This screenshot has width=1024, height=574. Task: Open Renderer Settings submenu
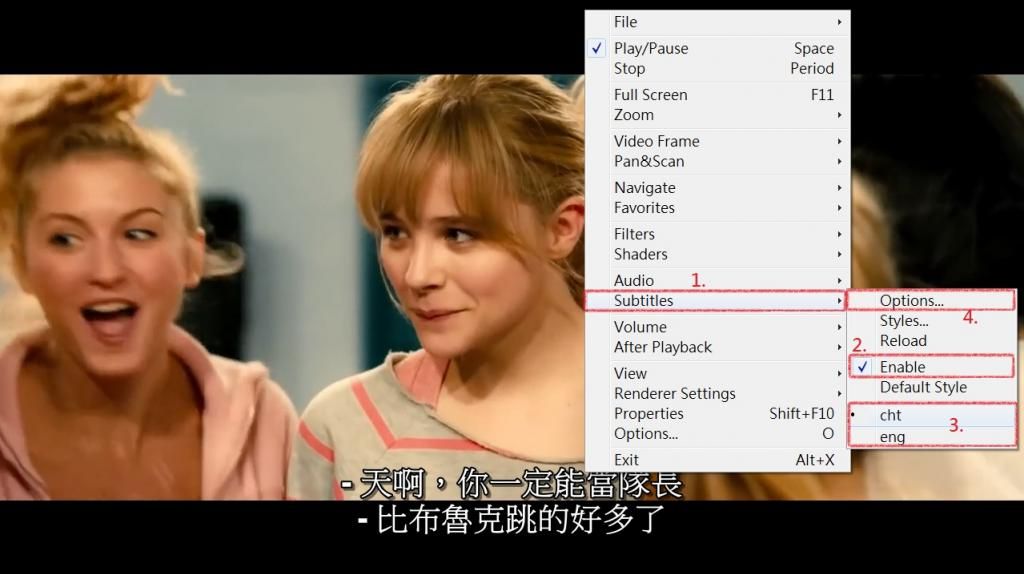717,393
